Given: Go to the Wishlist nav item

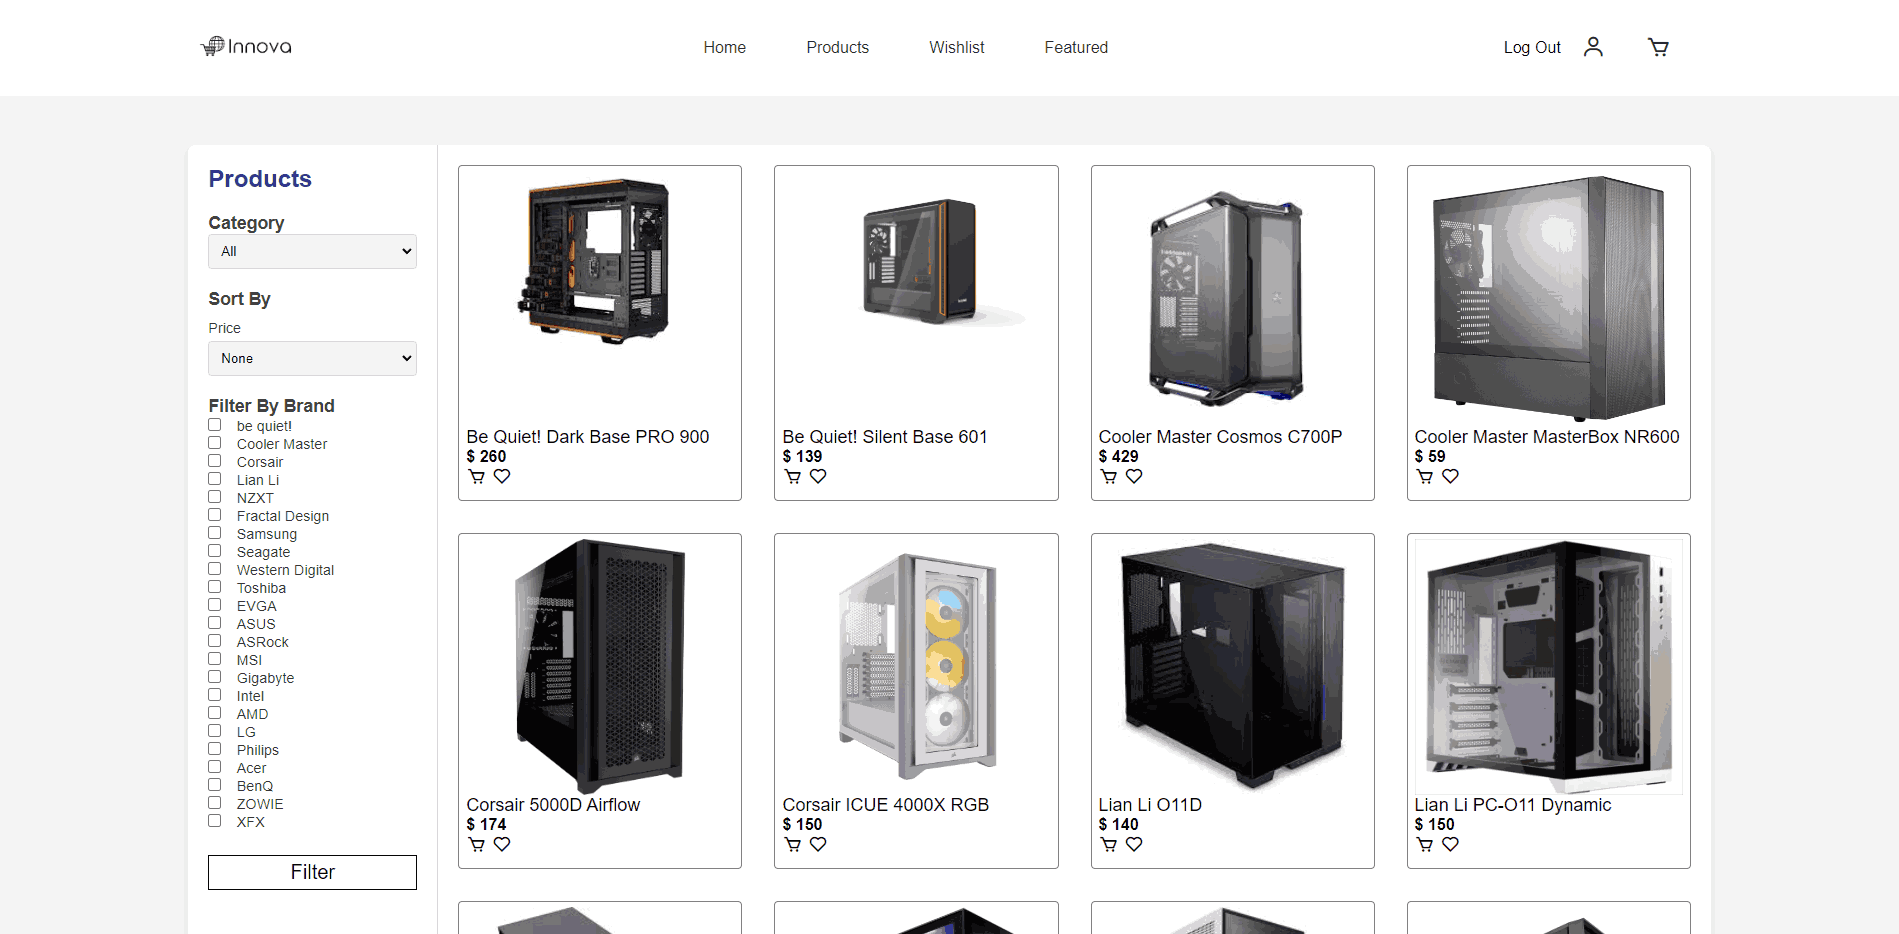Looking at the screenshot, I should [x=956, y=48].
